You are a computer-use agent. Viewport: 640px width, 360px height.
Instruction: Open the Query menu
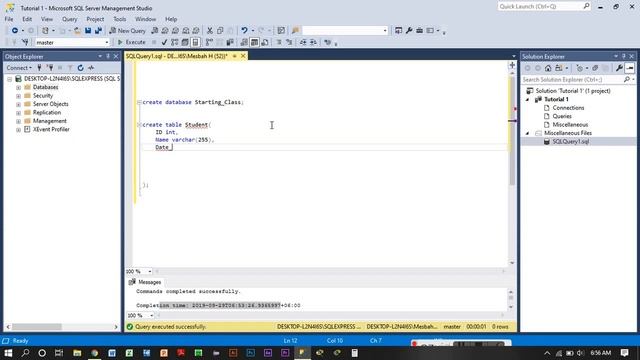[69, 19]
